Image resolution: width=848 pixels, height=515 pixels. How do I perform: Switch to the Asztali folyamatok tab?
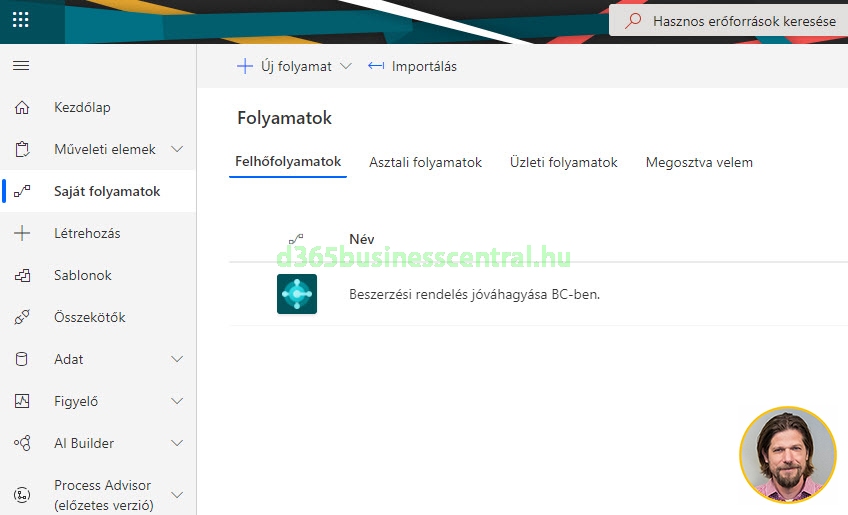coord(425,162)
